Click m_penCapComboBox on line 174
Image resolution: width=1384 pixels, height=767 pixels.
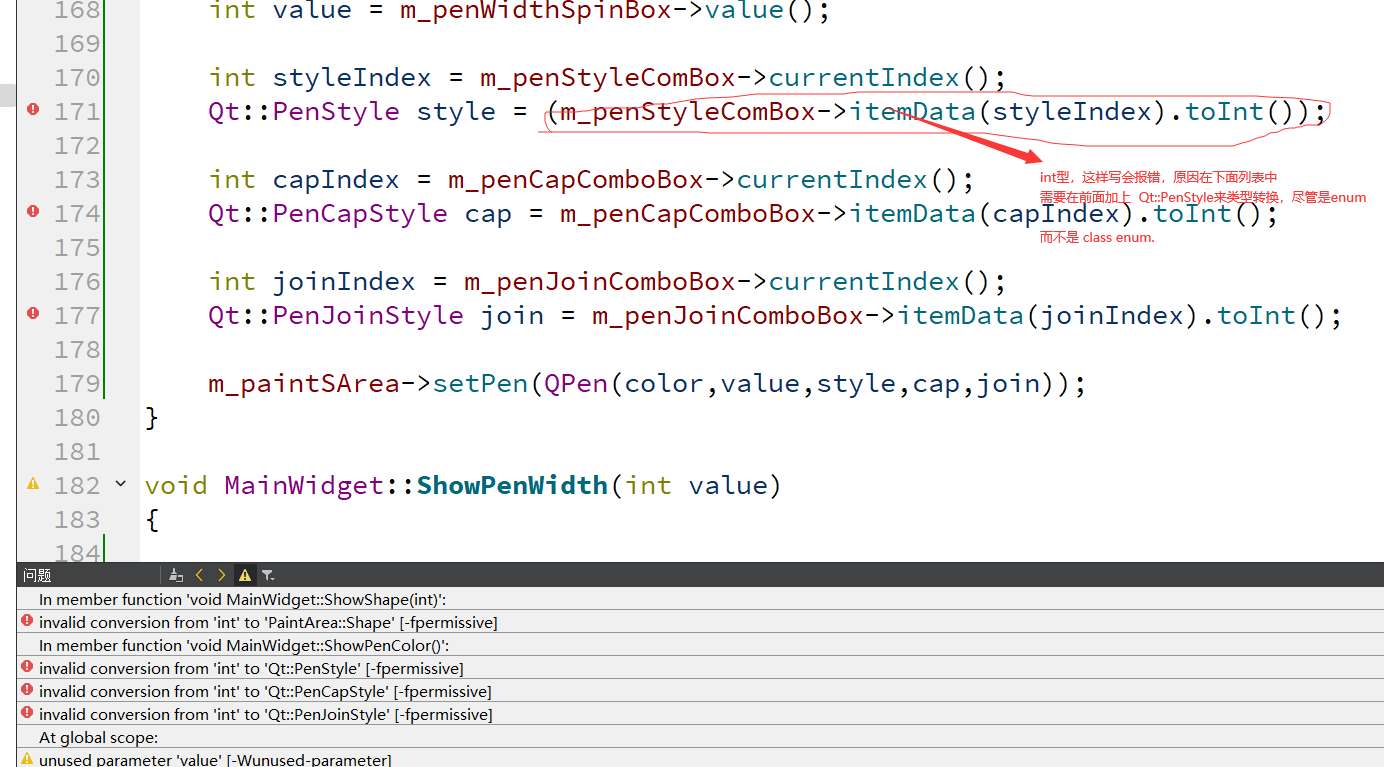point(688,213)
